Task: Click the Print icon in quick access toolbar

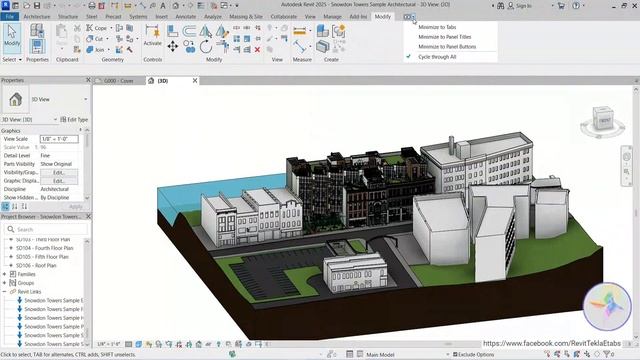Action: tap(92, 6)
